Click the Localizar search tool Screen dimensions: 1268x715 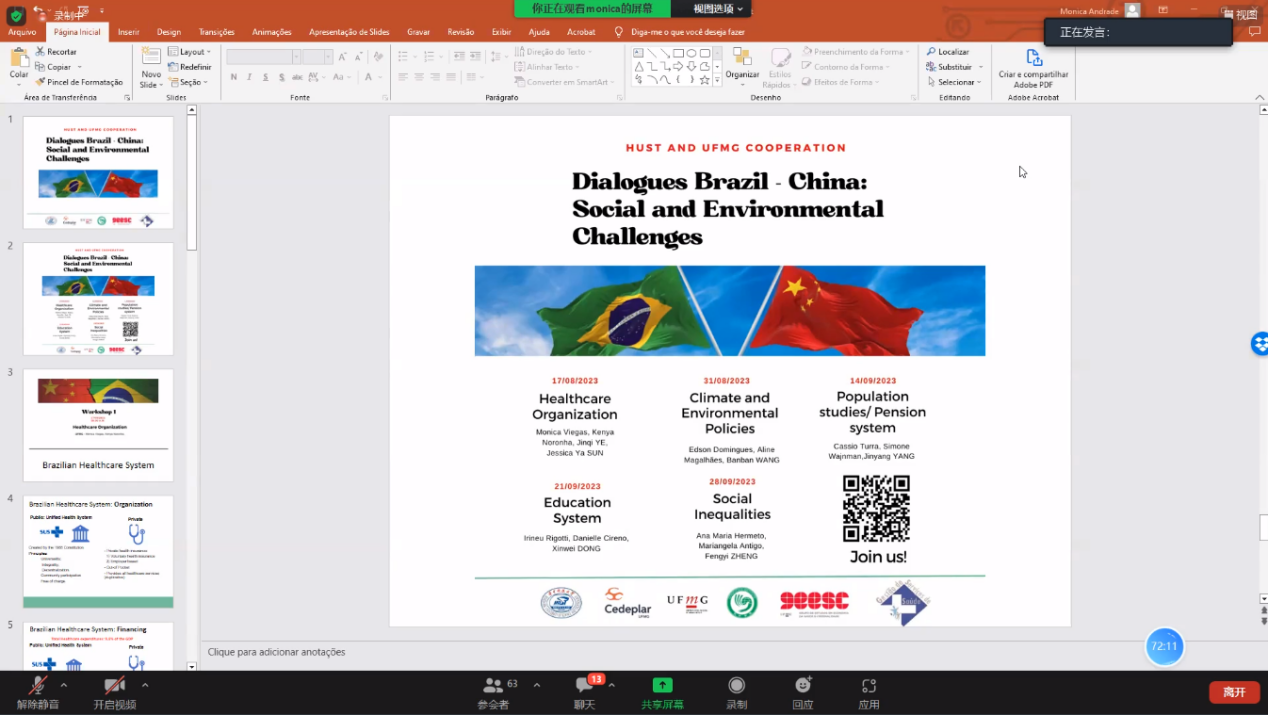point(948,52)
